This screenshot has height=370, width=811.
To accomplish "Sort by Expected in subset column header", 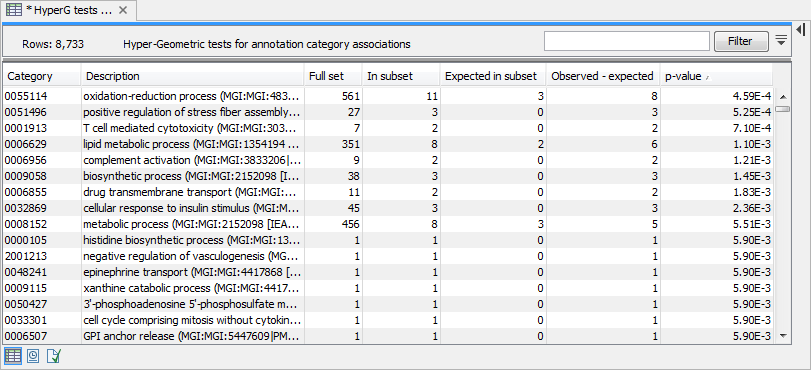I will pyautogui.click(x=493, y=76).
